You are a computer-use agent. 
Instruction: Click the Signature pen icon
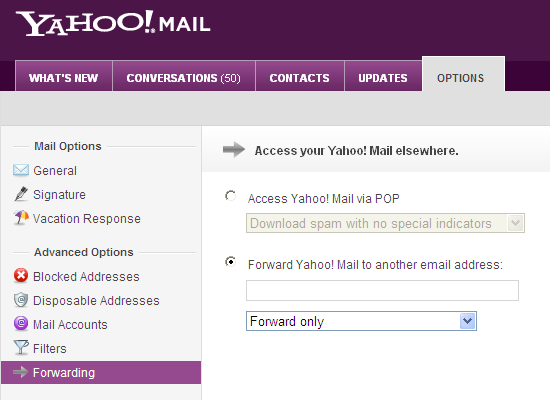[21, 194]
